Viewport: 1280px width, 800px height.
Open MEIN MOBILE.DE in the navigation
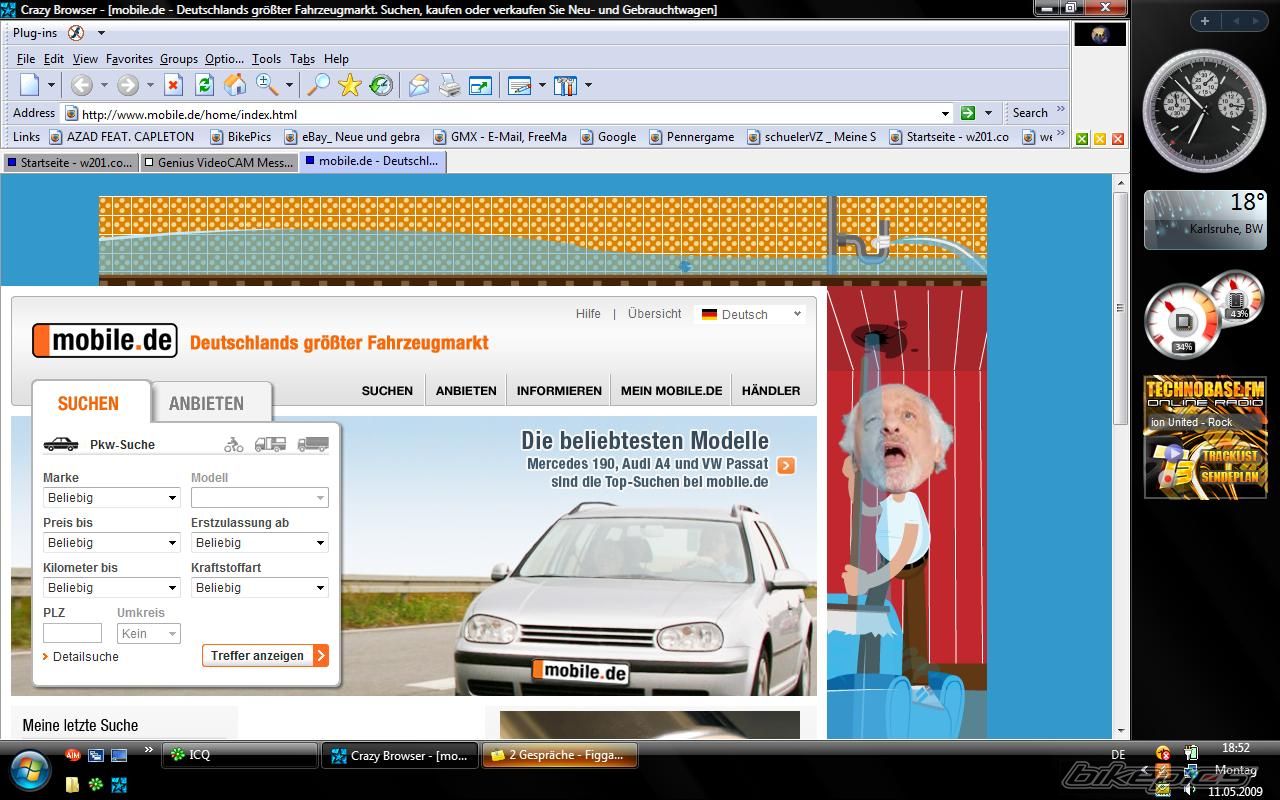point(671,391)
